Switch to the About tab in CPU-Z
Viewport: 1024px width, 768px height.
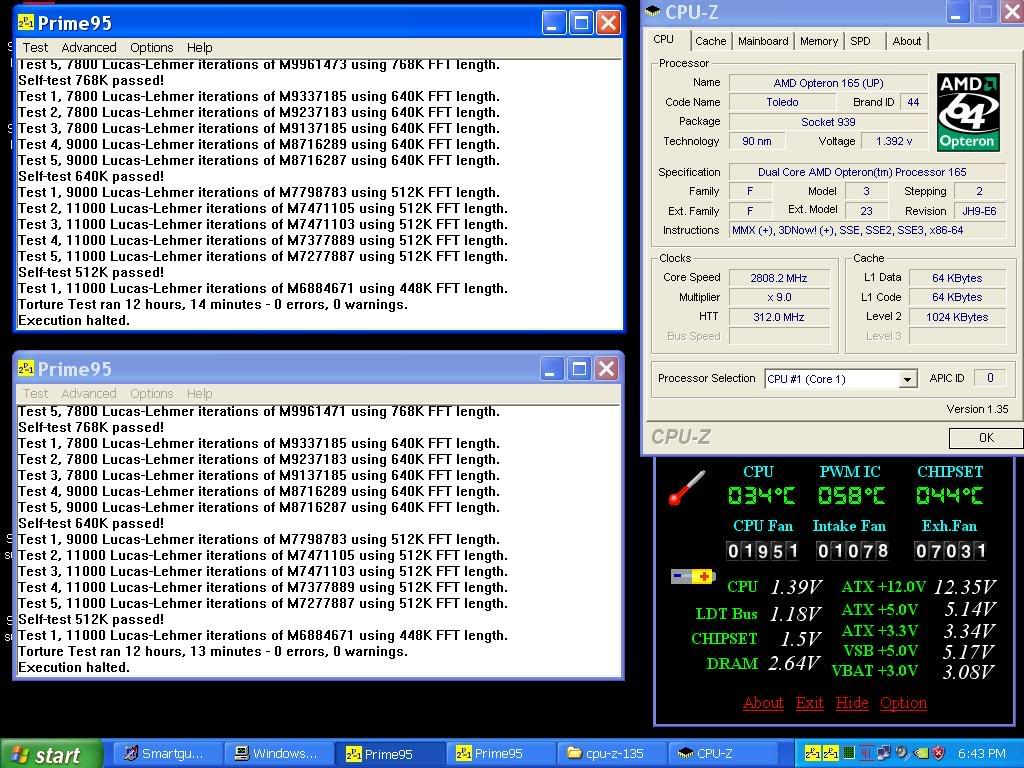[907, 41]
